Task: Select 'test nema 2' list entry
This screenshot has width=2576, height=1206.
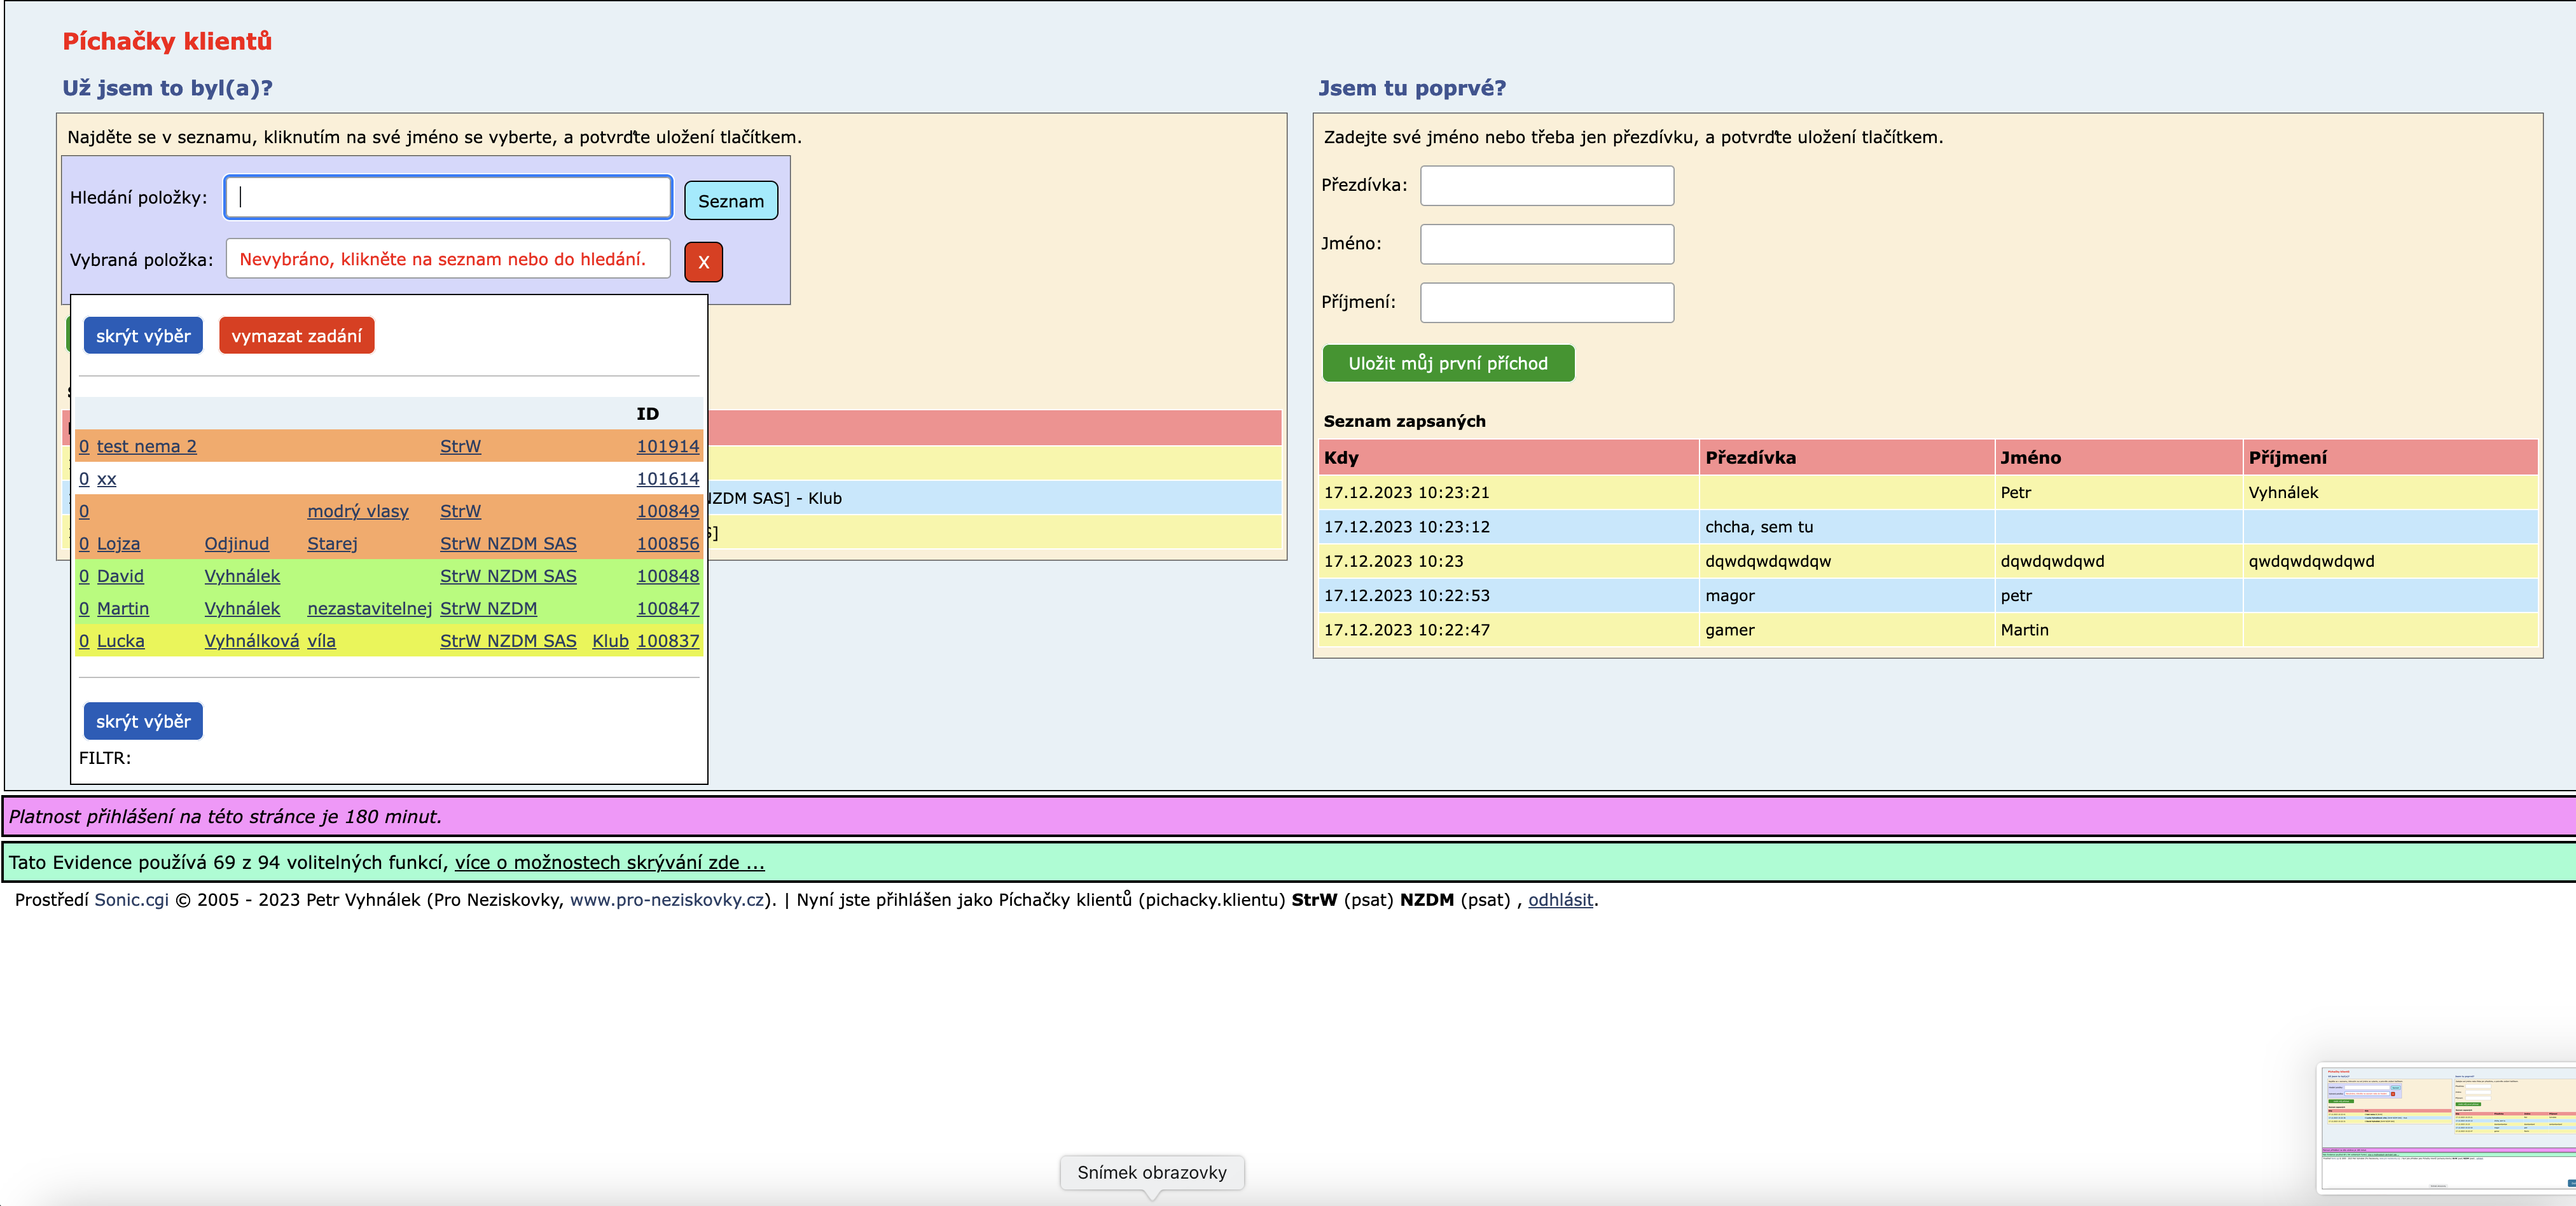Action: click(x=146, y=447)
